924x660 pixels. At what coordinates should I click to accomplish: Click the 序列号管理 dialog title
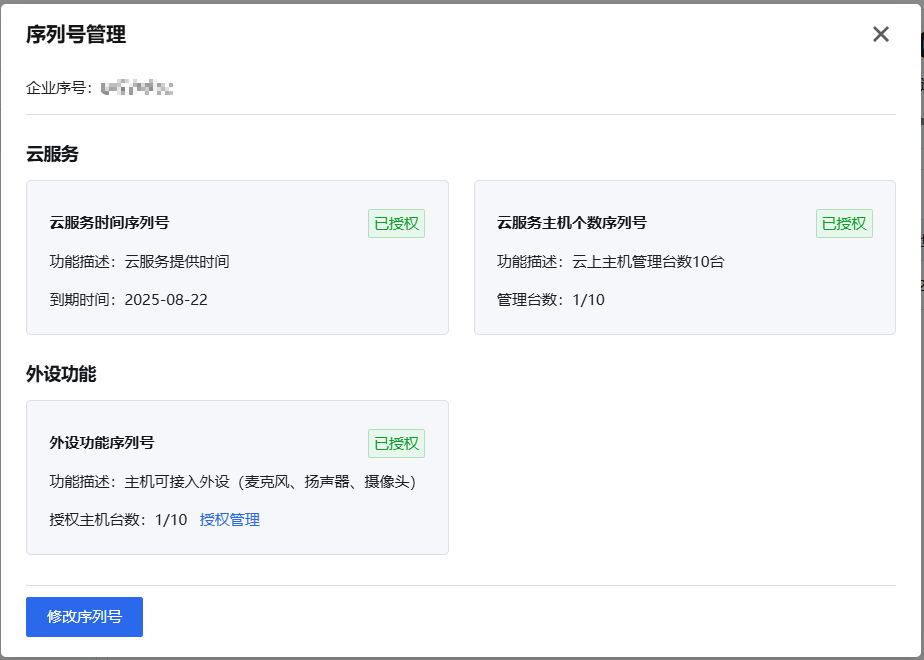click(76, 35)
